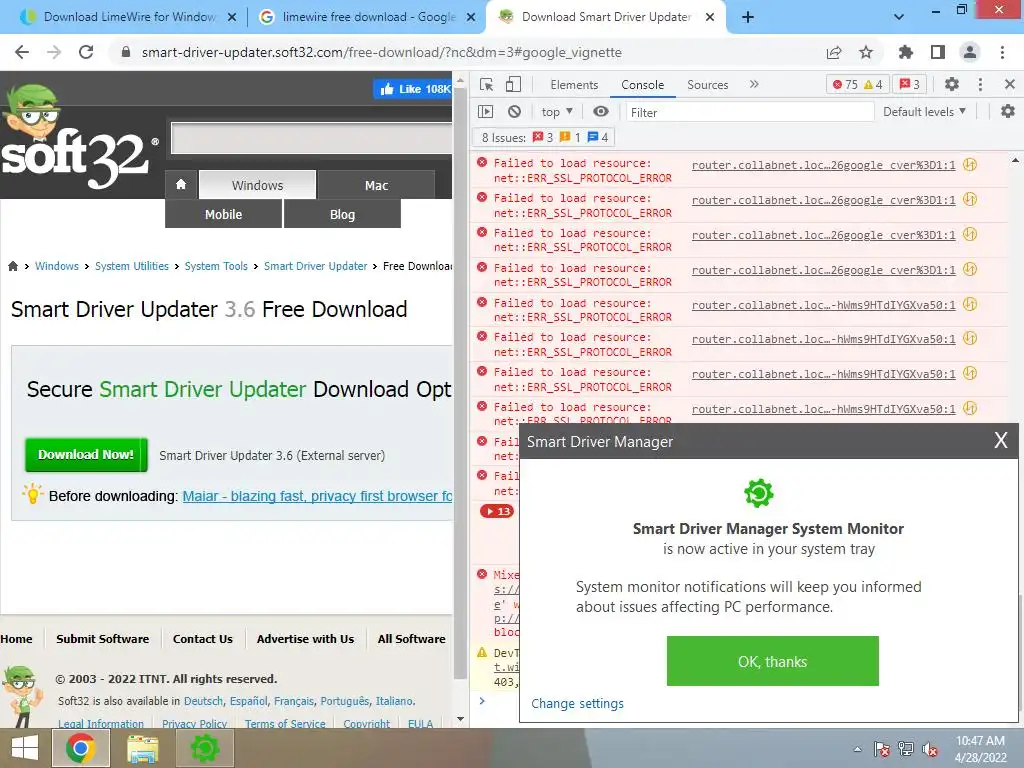This screenshot has width=1024, height=768.
Task: Show hidden system tray icons
Action: pyautogui.click(x=857, y=750)
